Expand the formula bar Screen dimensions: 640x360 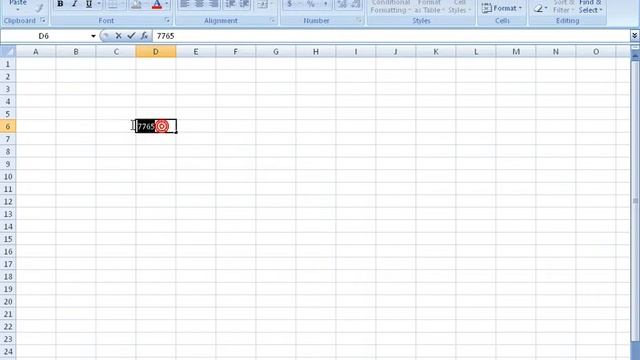pos(634,36)
